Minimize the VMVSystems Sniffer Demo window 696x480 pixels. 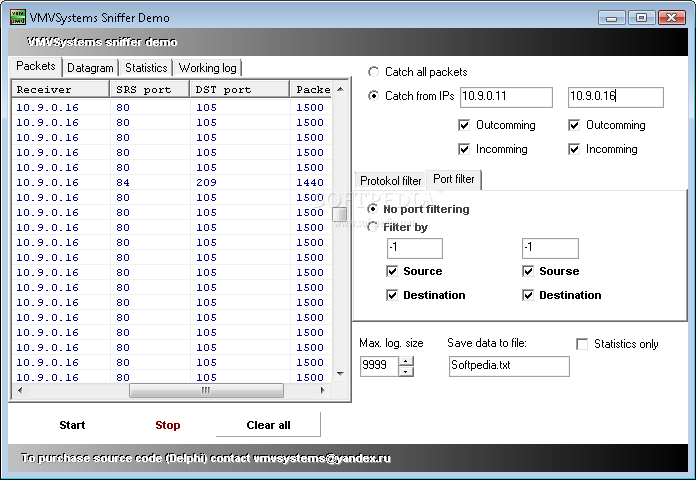tap(612, 18)
